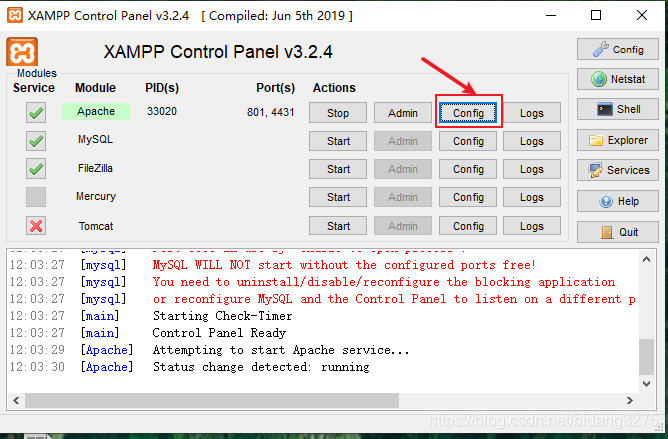This screenshot has width=668, height=439.
Task: Toggle Apache service checkbox
Action: point(36,113)
